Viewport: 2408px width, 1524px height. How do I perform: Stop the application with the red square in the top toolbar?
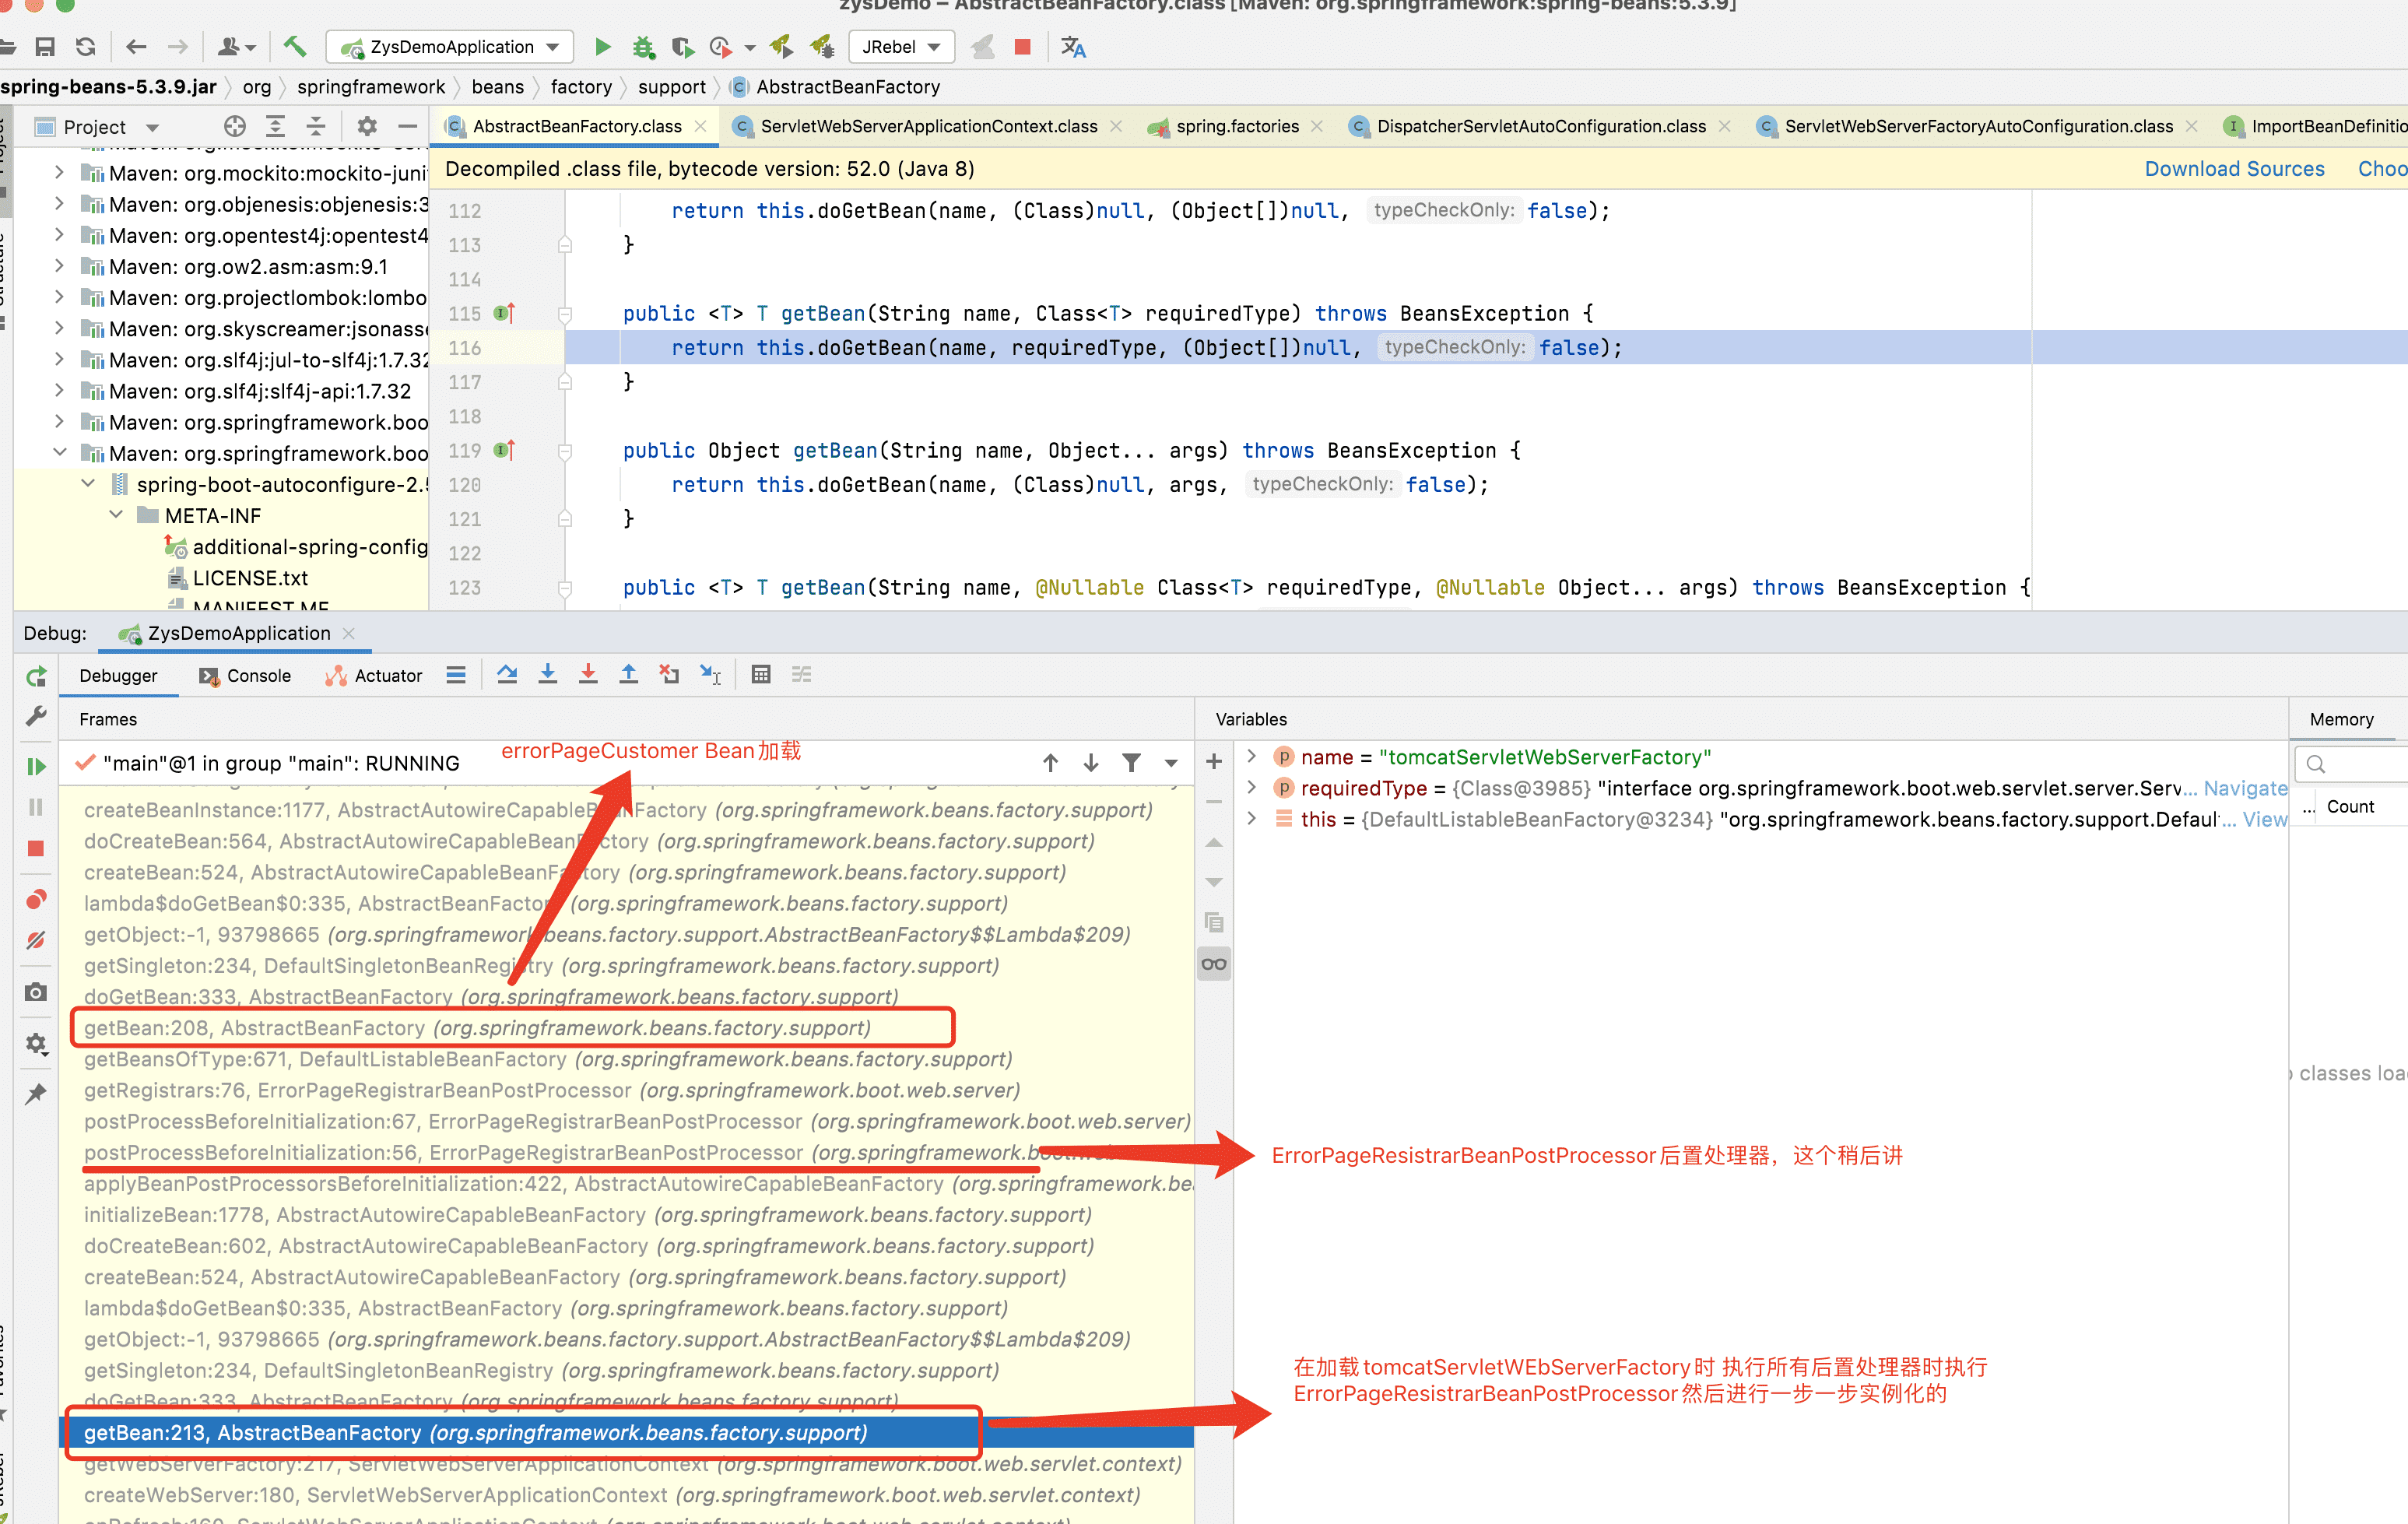(x=1022, y=47)
